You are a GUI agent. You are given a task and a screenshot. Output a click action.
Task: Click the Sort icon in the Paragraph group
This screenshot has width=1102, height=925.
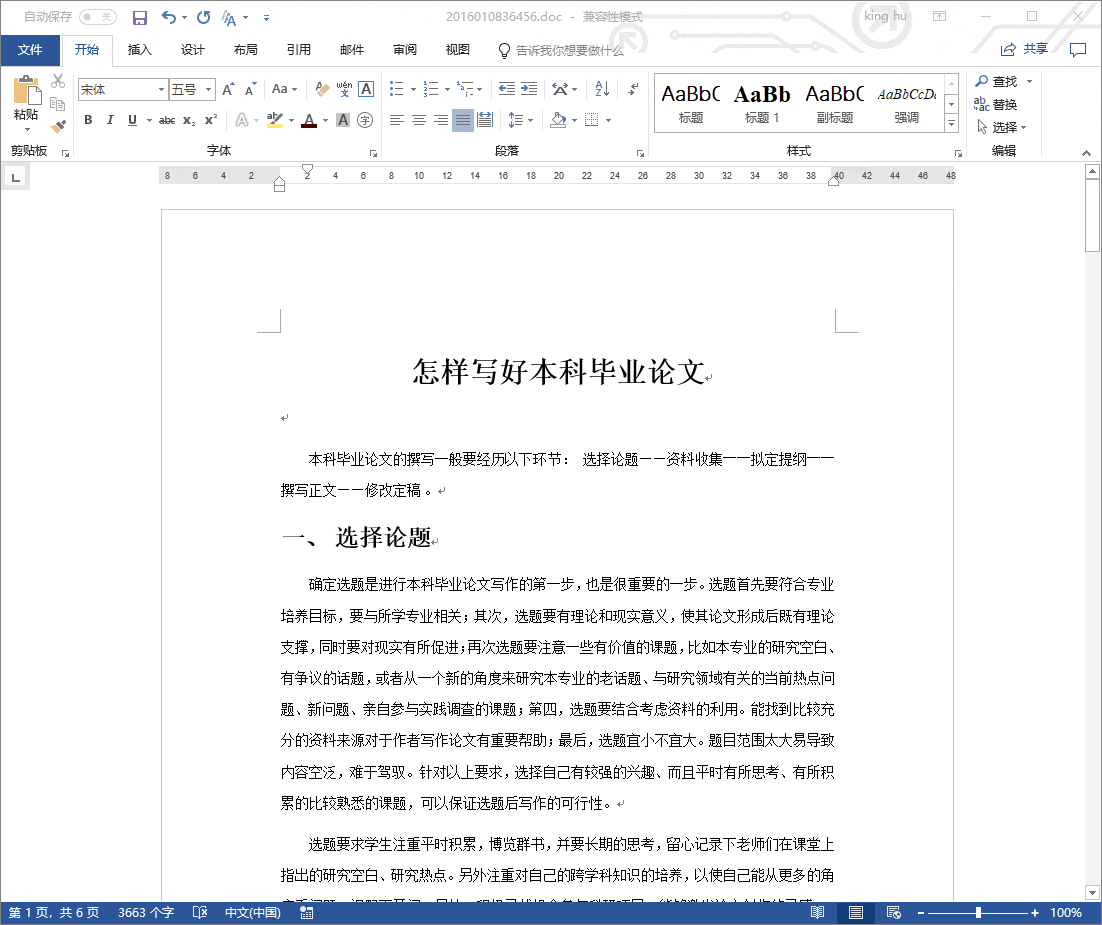tap(600, 90)
